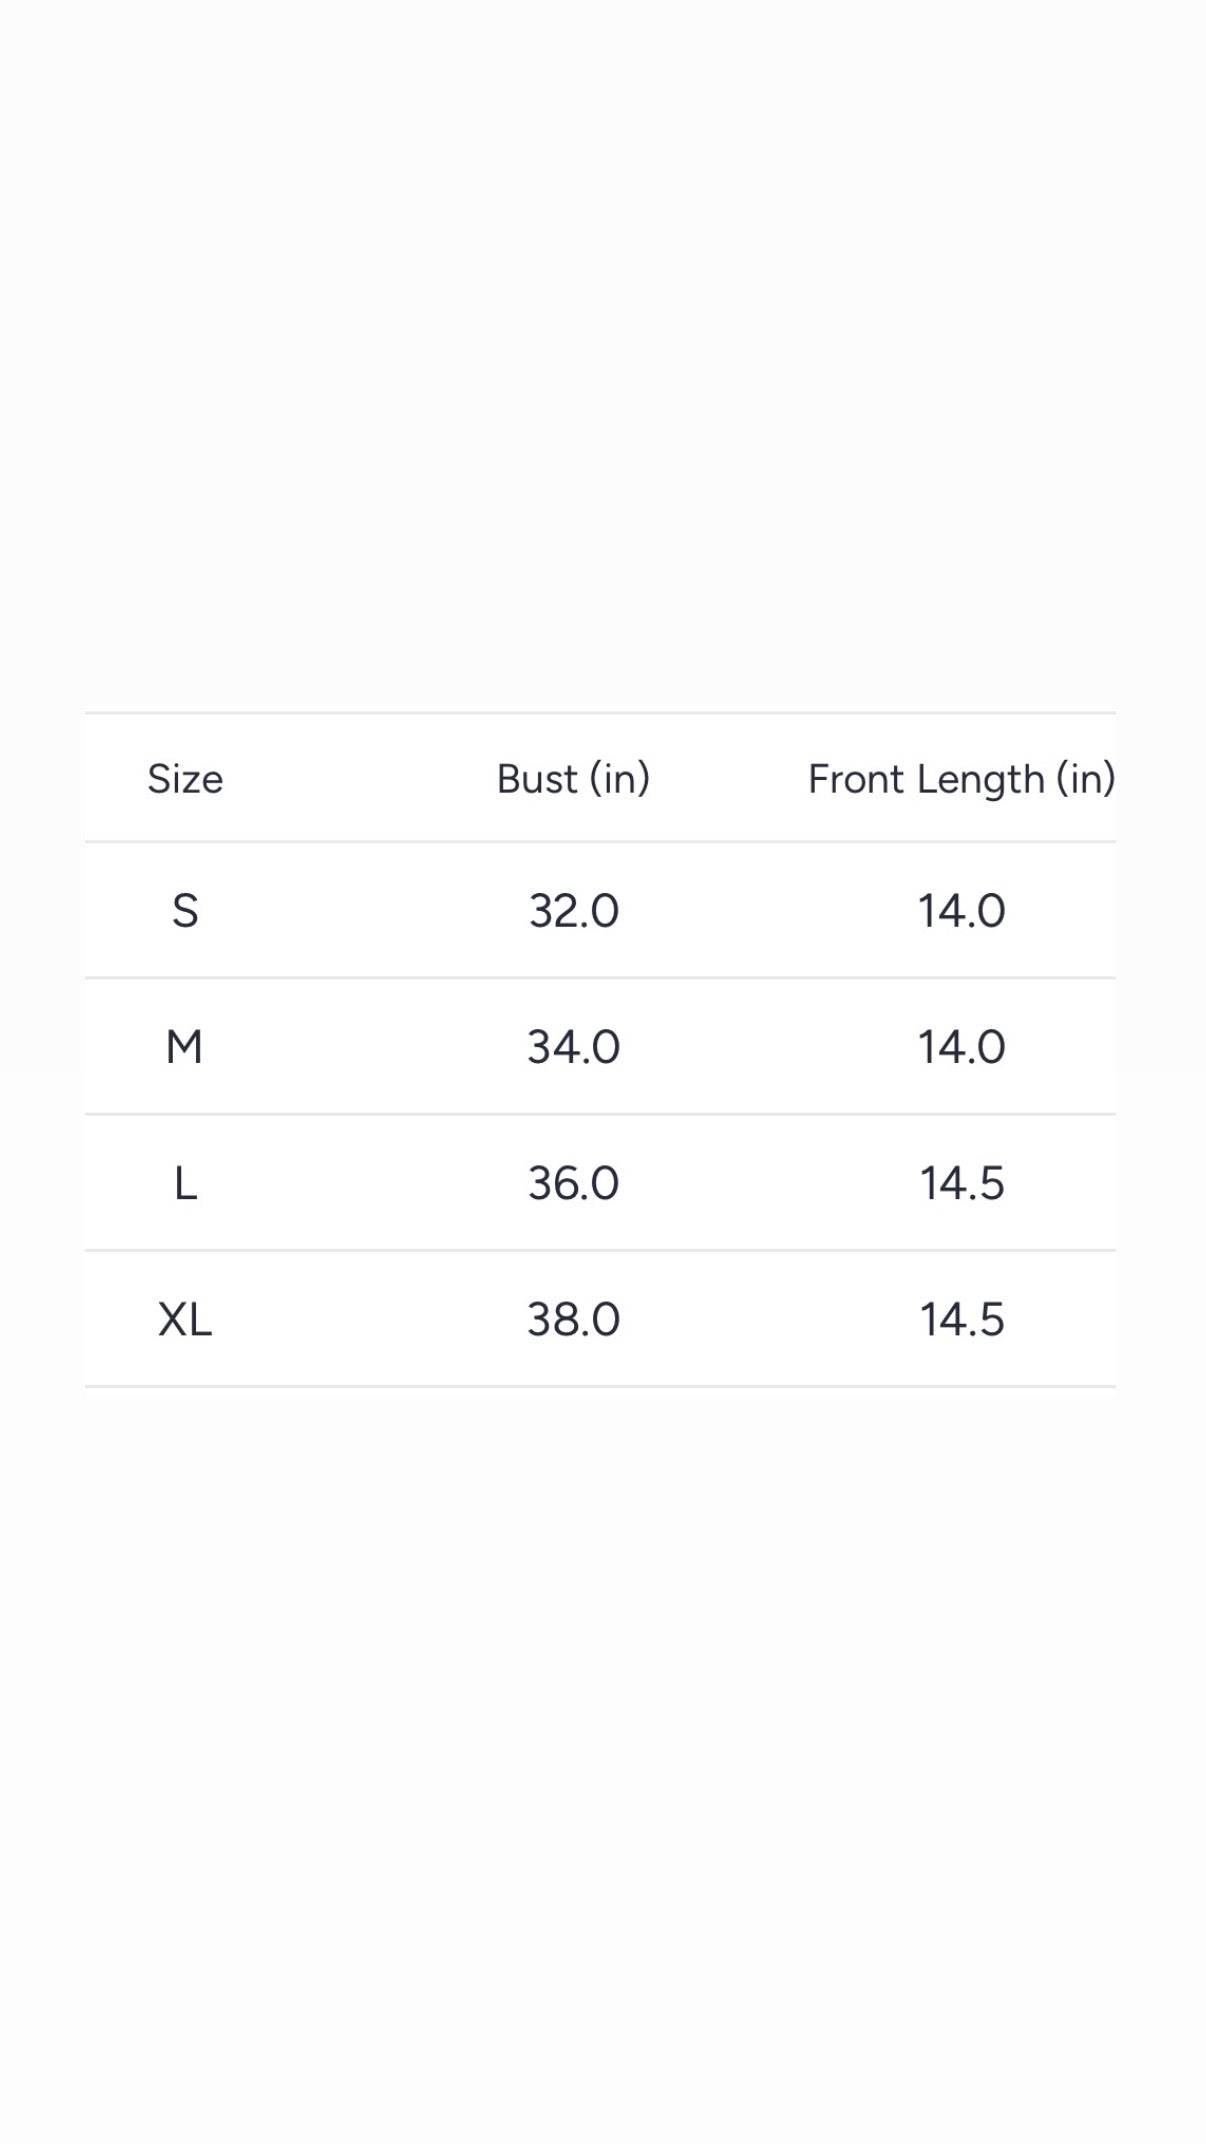The height and width of the screenshot is (2144, 1206).
Task: Tap the blank space between Size and Bust headers
Action: click(x=360, y=779)
